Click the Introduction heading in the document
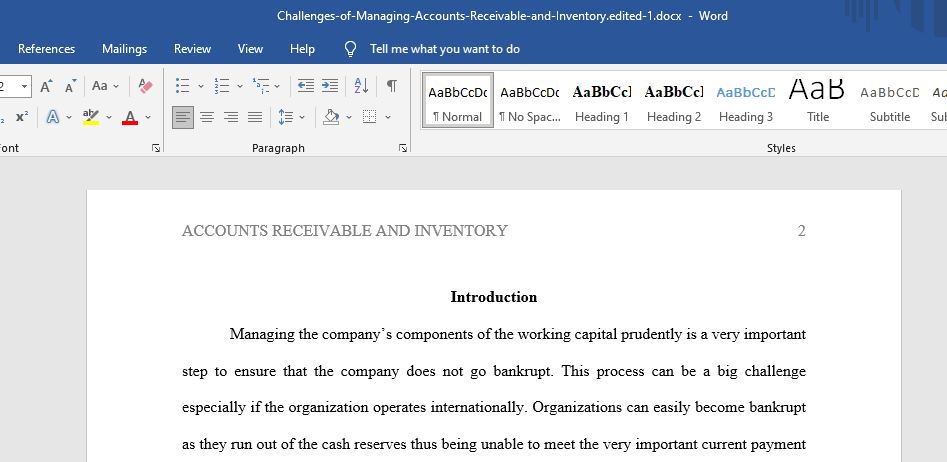Screen dimensions: 947x462 coord(493,297)
